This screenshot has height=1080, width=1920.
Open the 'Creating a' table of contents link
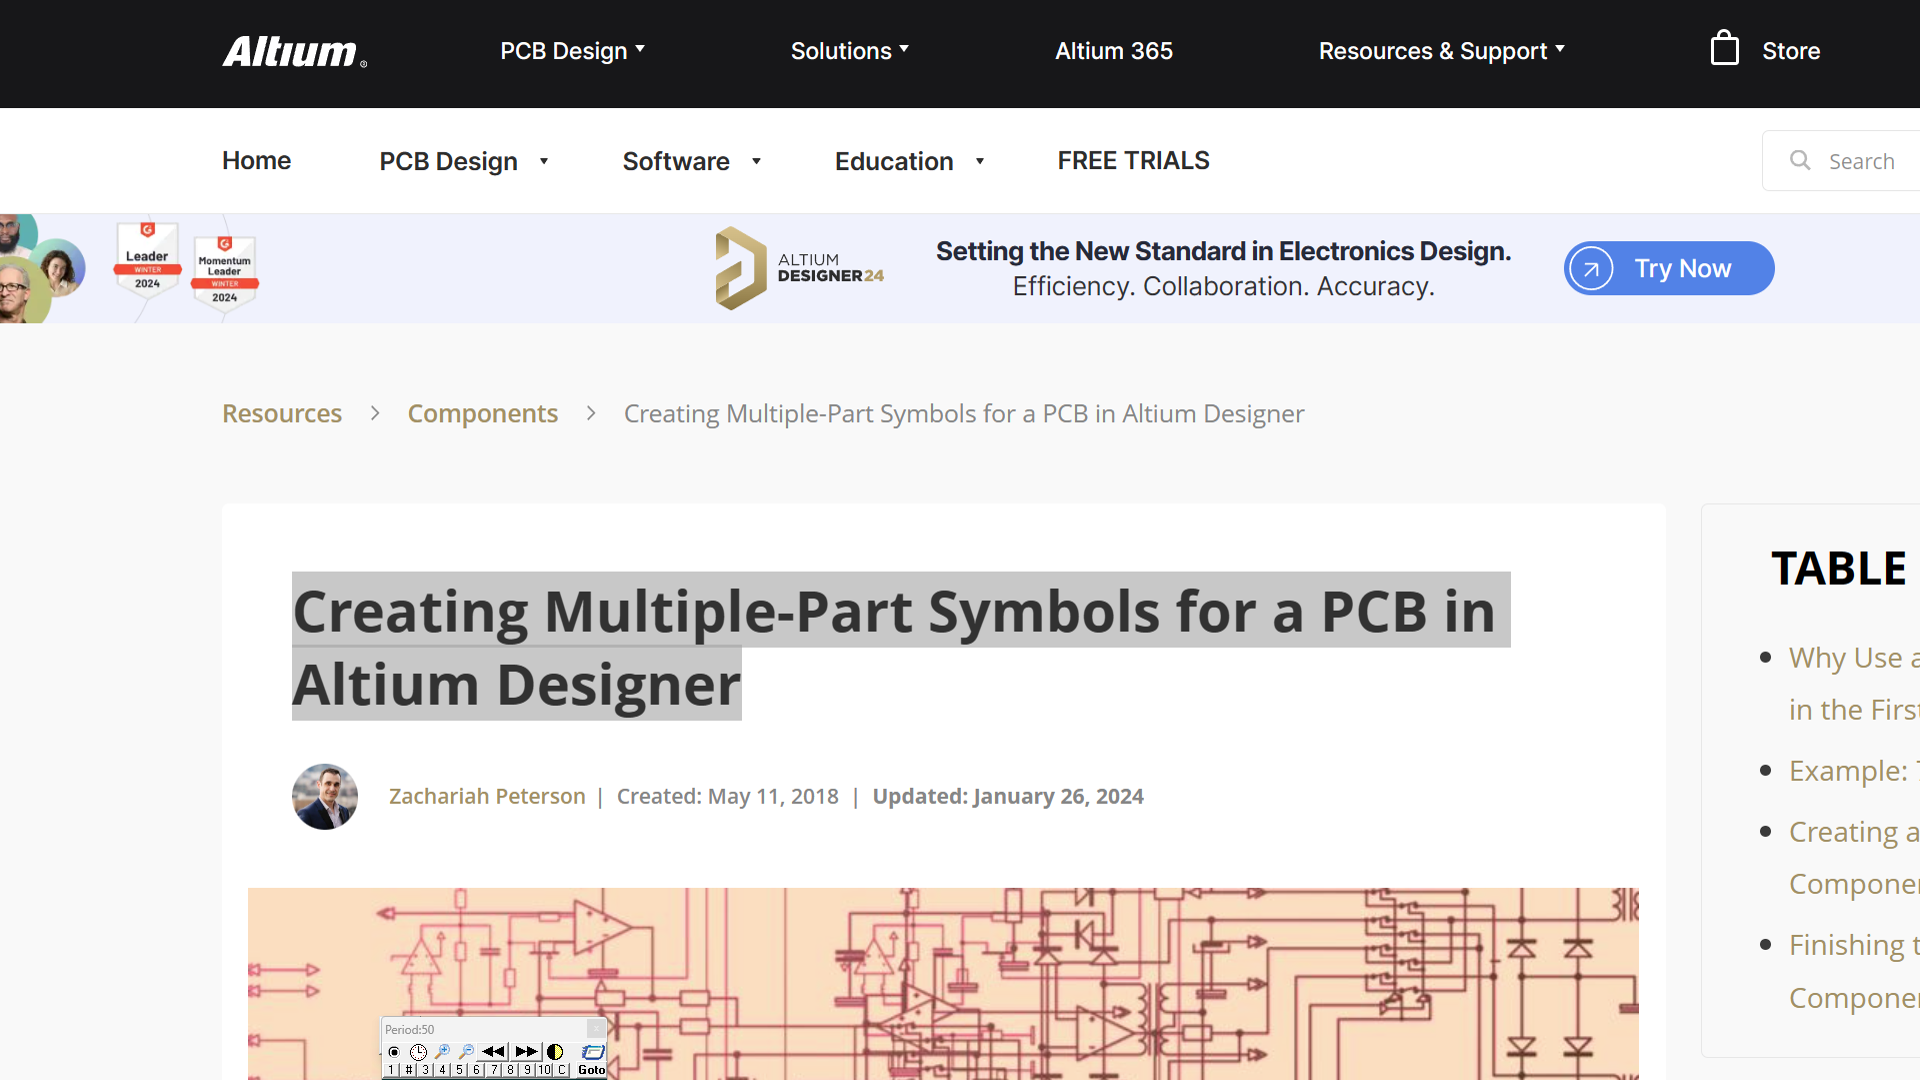(1854, 857)
